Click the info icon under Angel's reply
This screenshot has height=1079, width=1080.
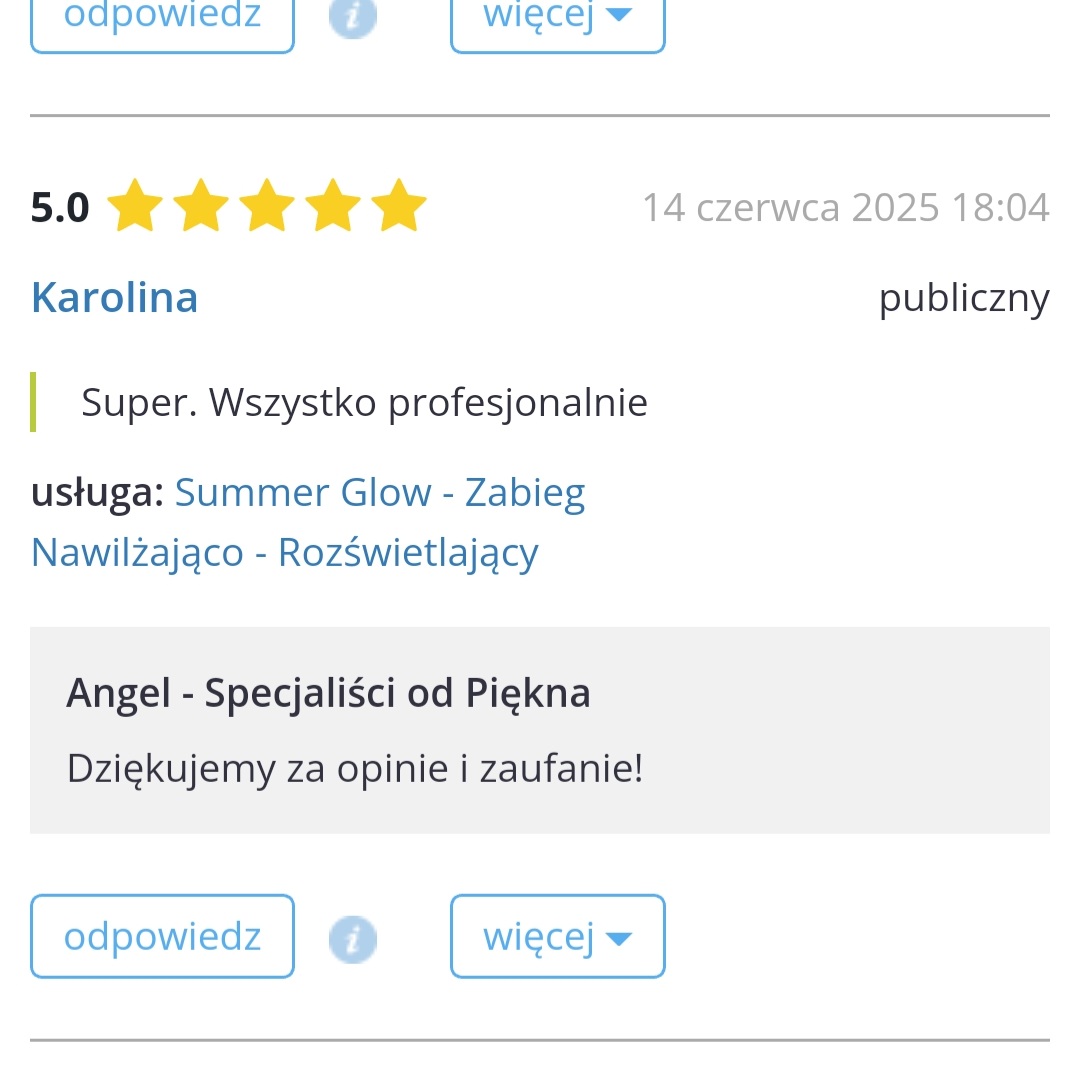point(353,938)
